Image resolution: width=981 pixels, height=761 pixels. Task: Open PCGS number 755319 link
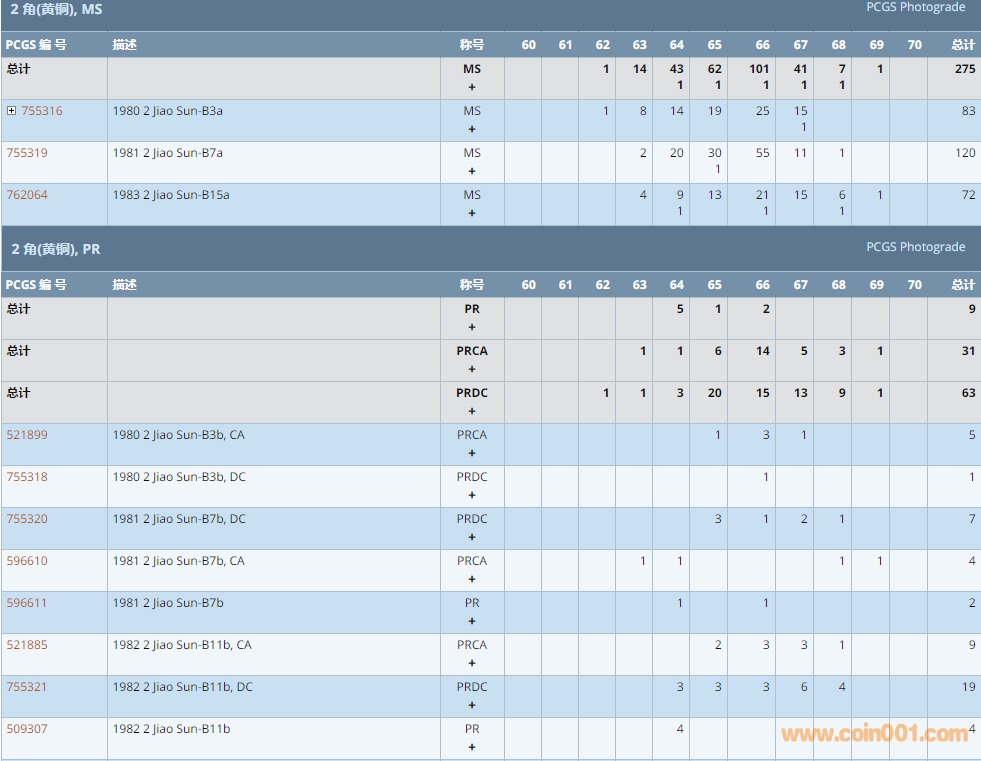tap(27, 153)
